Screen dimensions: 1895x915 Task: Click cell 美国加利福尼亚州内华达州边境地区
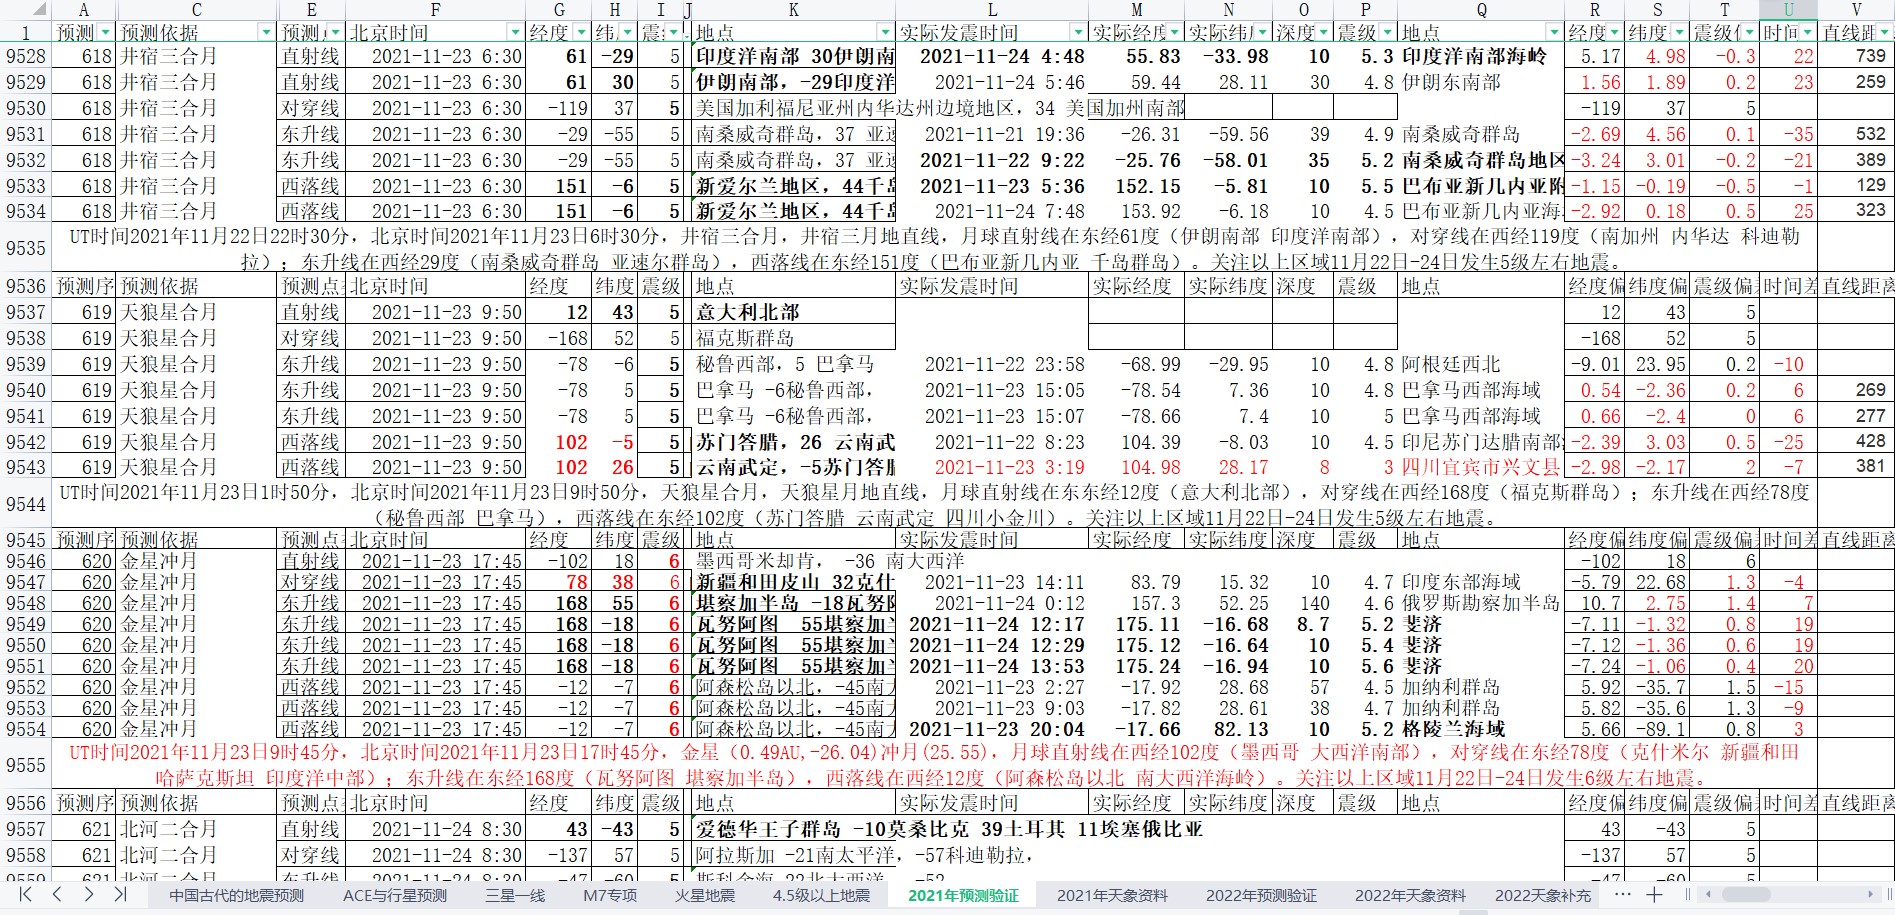793,108
